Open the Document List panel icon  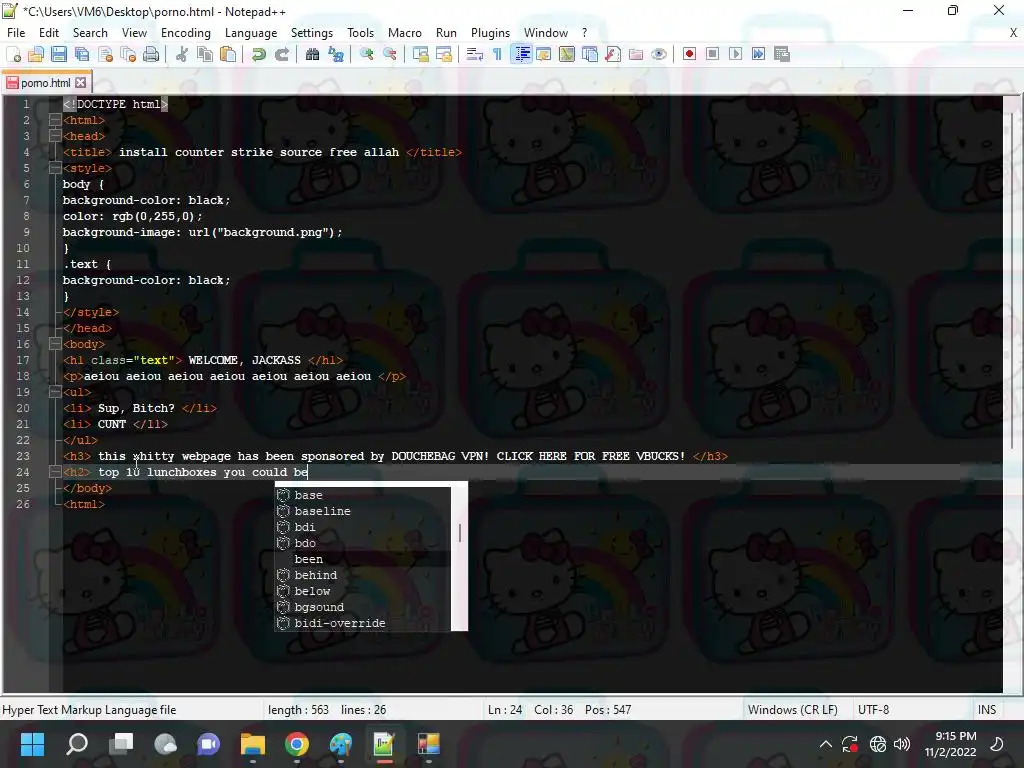click(x=590, y=54)
